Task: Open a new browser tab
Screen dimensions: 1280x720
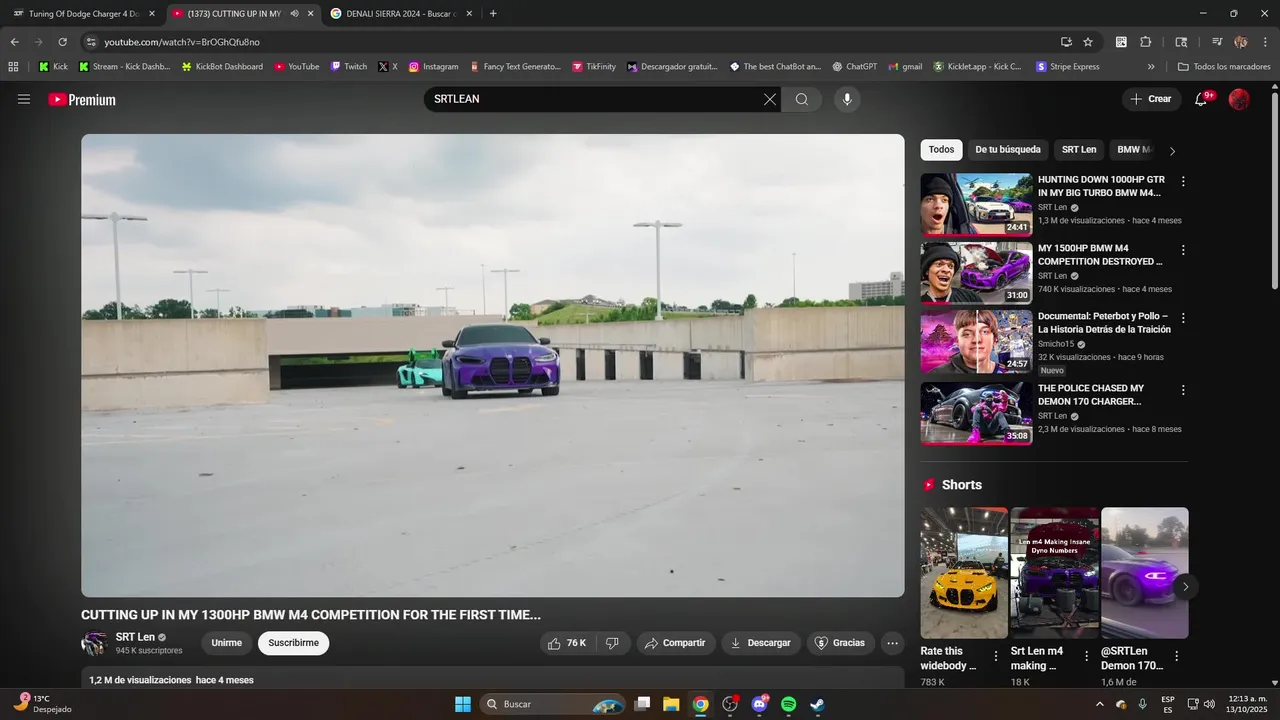Action: [493, 14]
